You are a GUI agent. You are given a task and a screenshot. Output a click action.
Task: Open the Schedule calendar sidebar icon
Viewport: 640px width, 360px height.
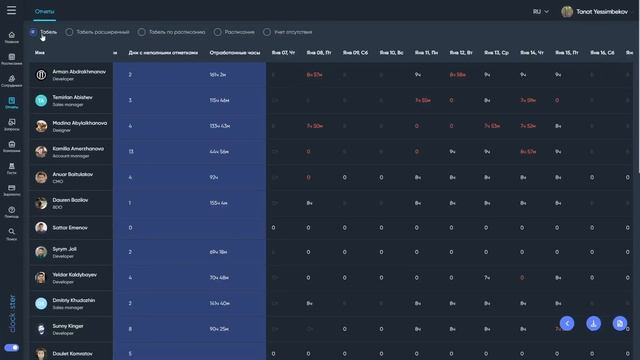click(11, 59)
